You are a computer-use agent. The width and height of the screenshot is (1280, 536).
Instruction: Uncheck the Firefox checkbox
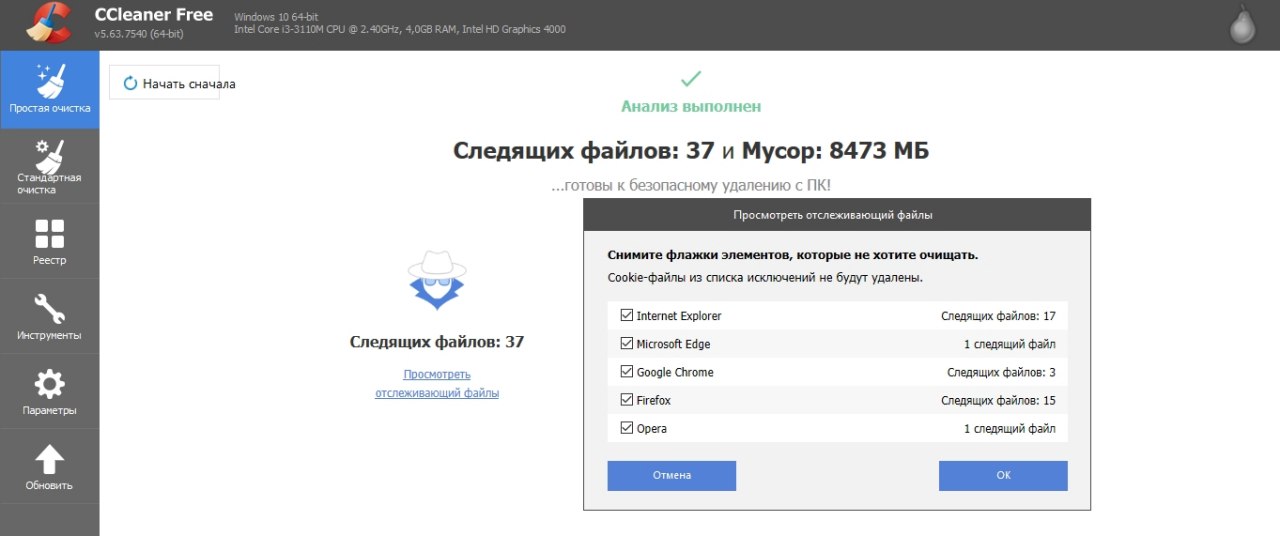pos(627,400)
